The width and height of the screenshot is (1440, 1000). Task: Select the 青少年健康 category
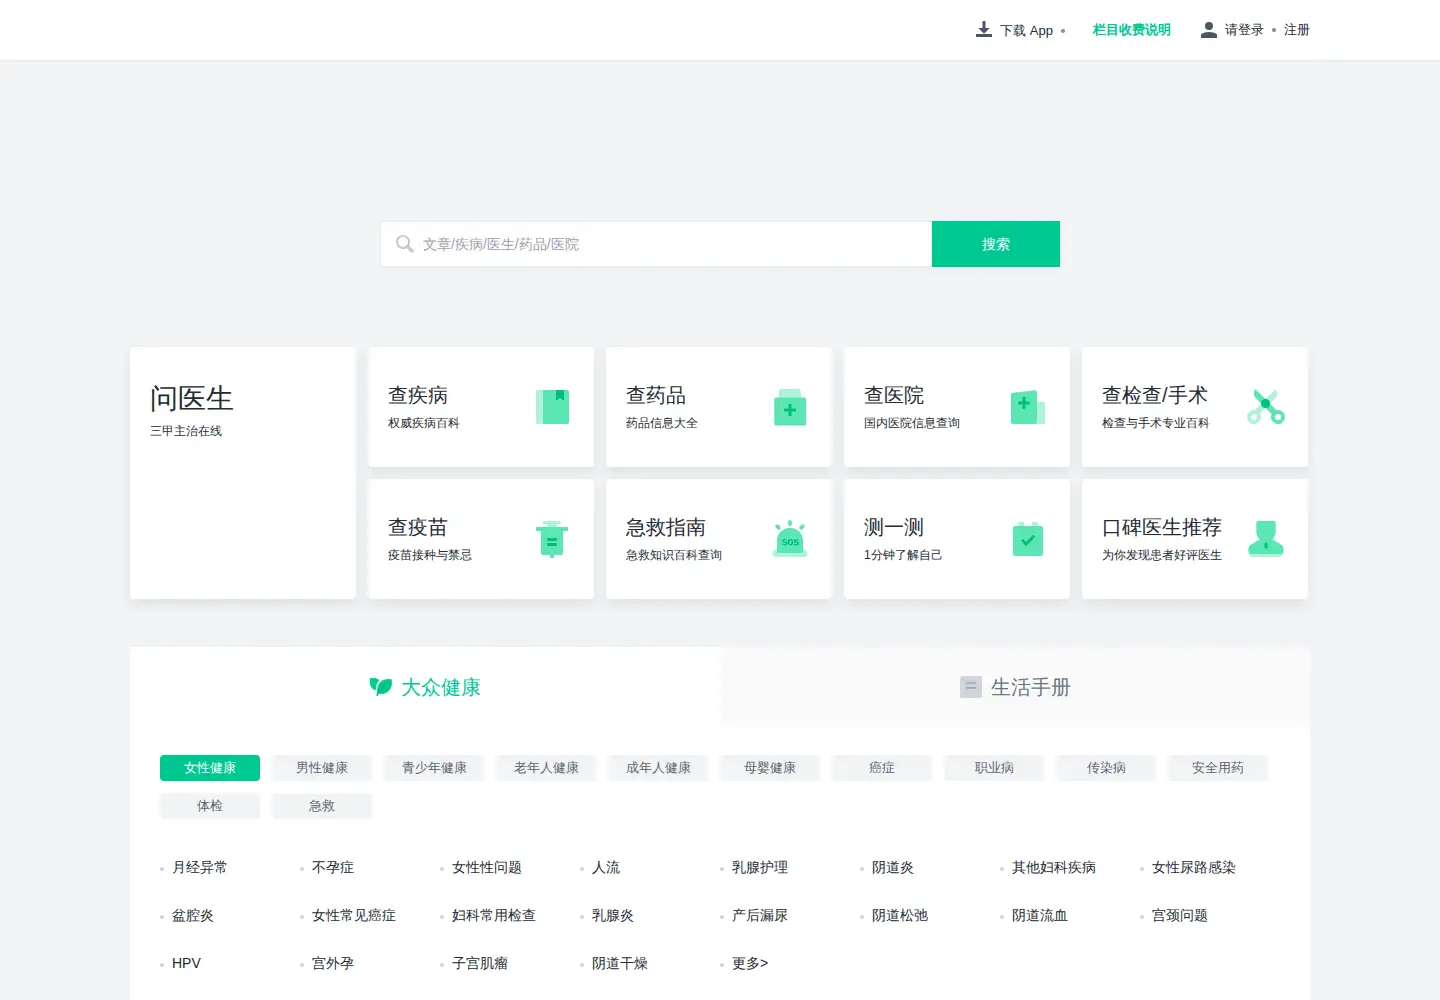(x=434, y=768)
